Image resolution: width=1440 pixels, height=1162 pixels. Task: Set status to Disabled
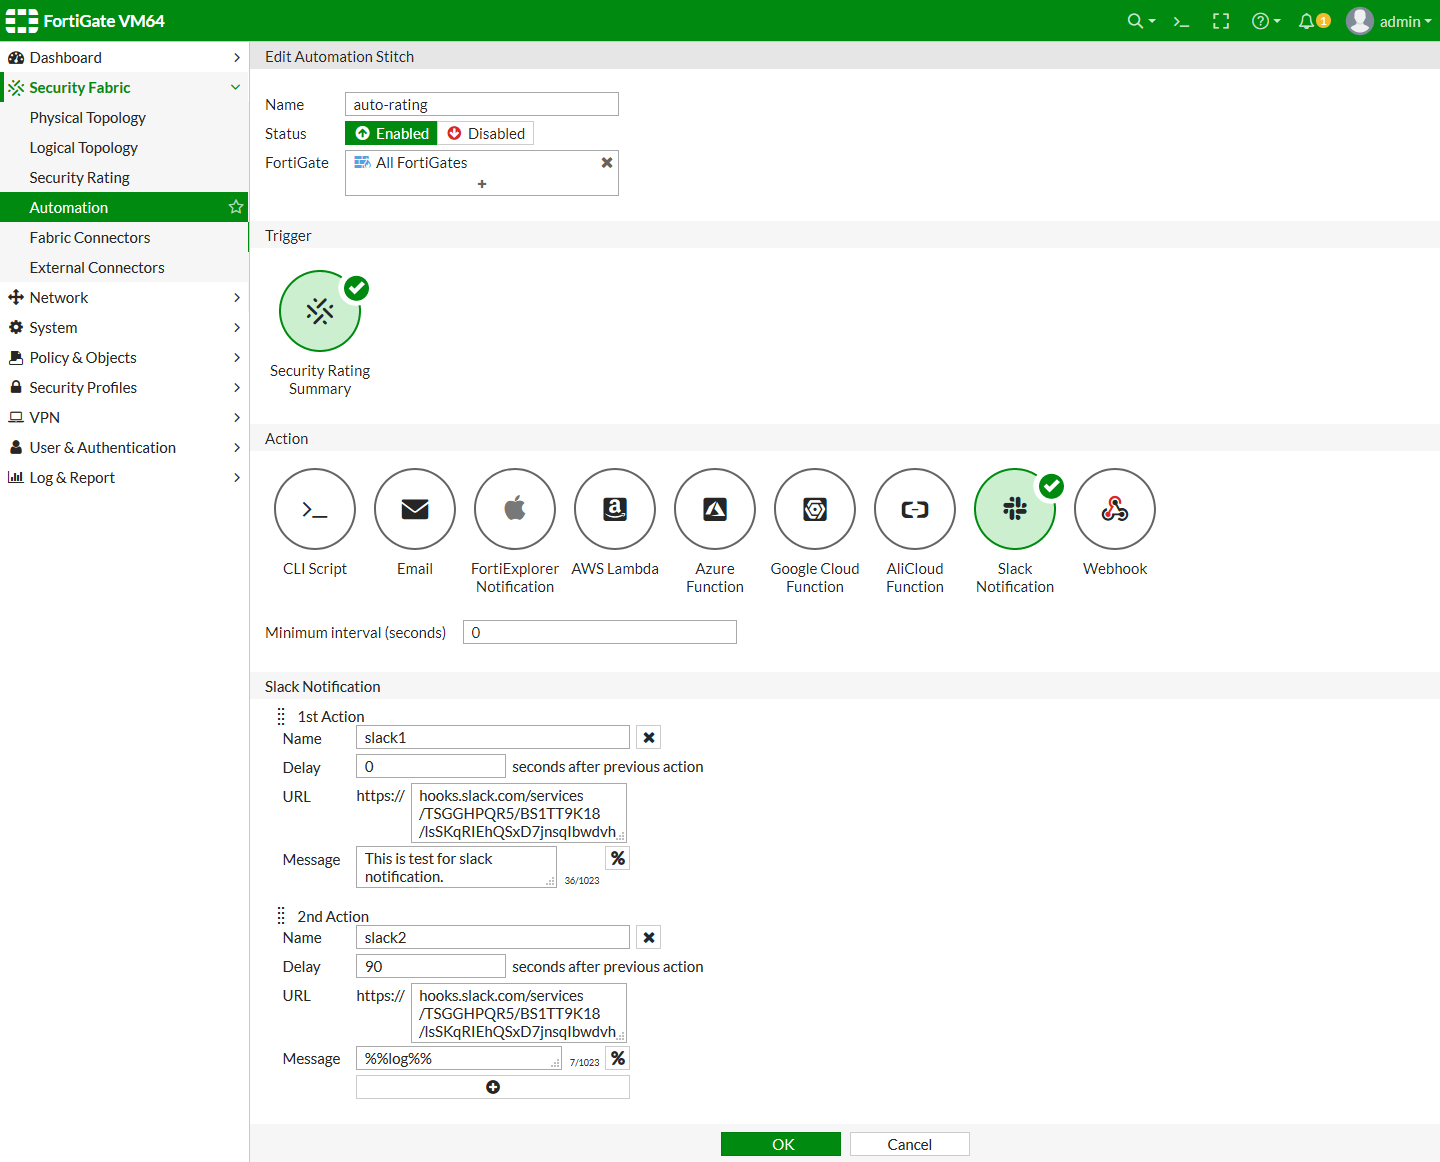(x=485, y=133)
